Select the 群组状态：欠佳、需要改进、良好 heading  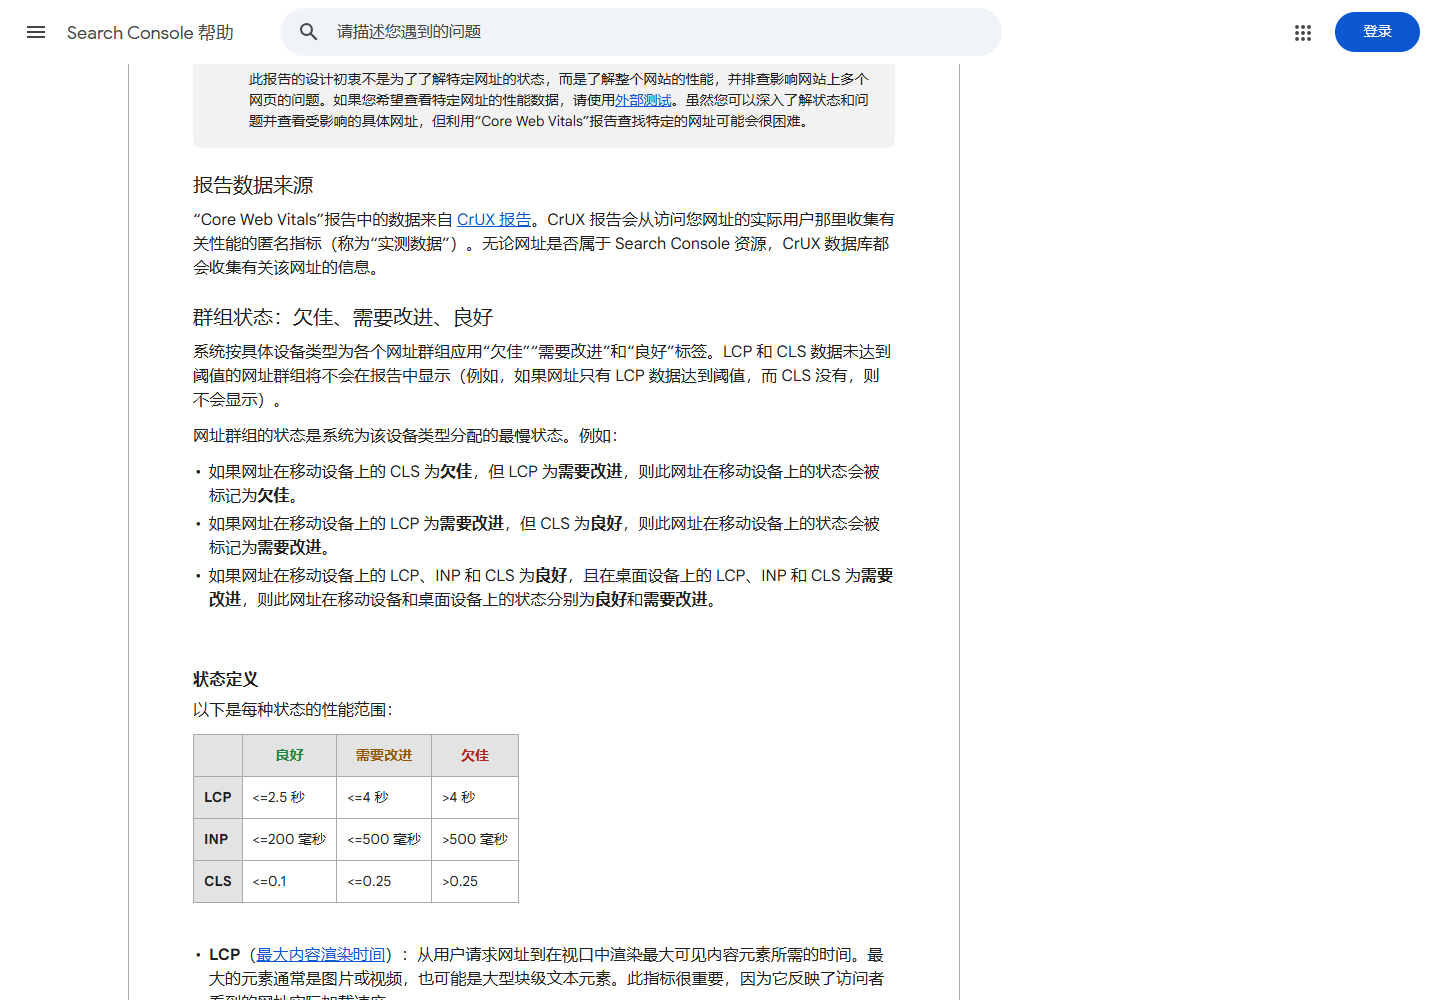pyautogui.click(x=343, y=317)
